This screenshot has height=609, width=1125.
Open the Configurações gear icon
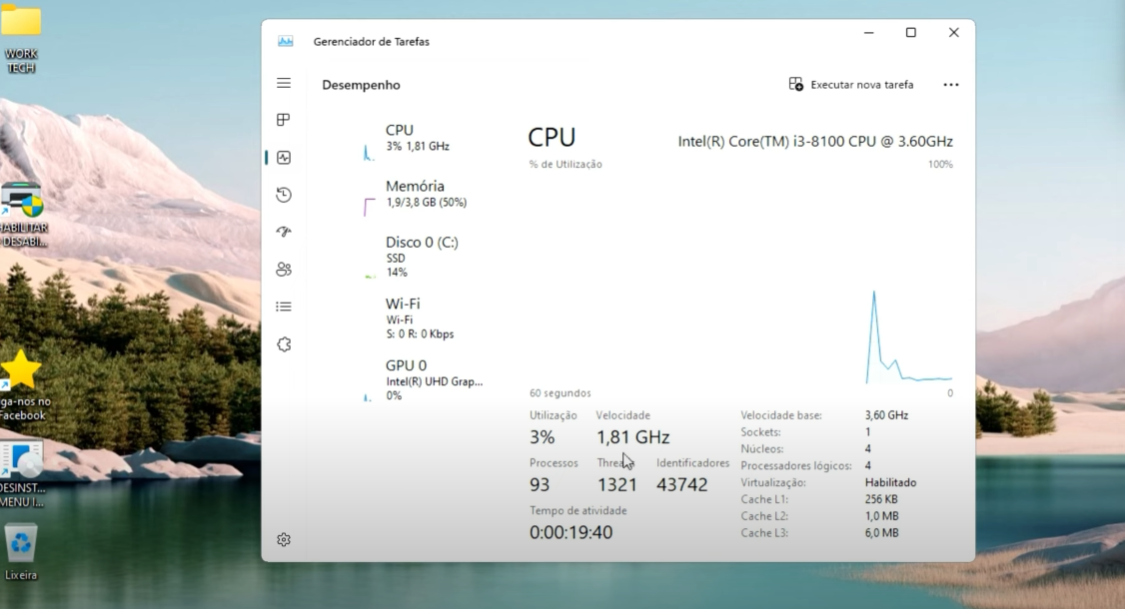coord(283,538)
